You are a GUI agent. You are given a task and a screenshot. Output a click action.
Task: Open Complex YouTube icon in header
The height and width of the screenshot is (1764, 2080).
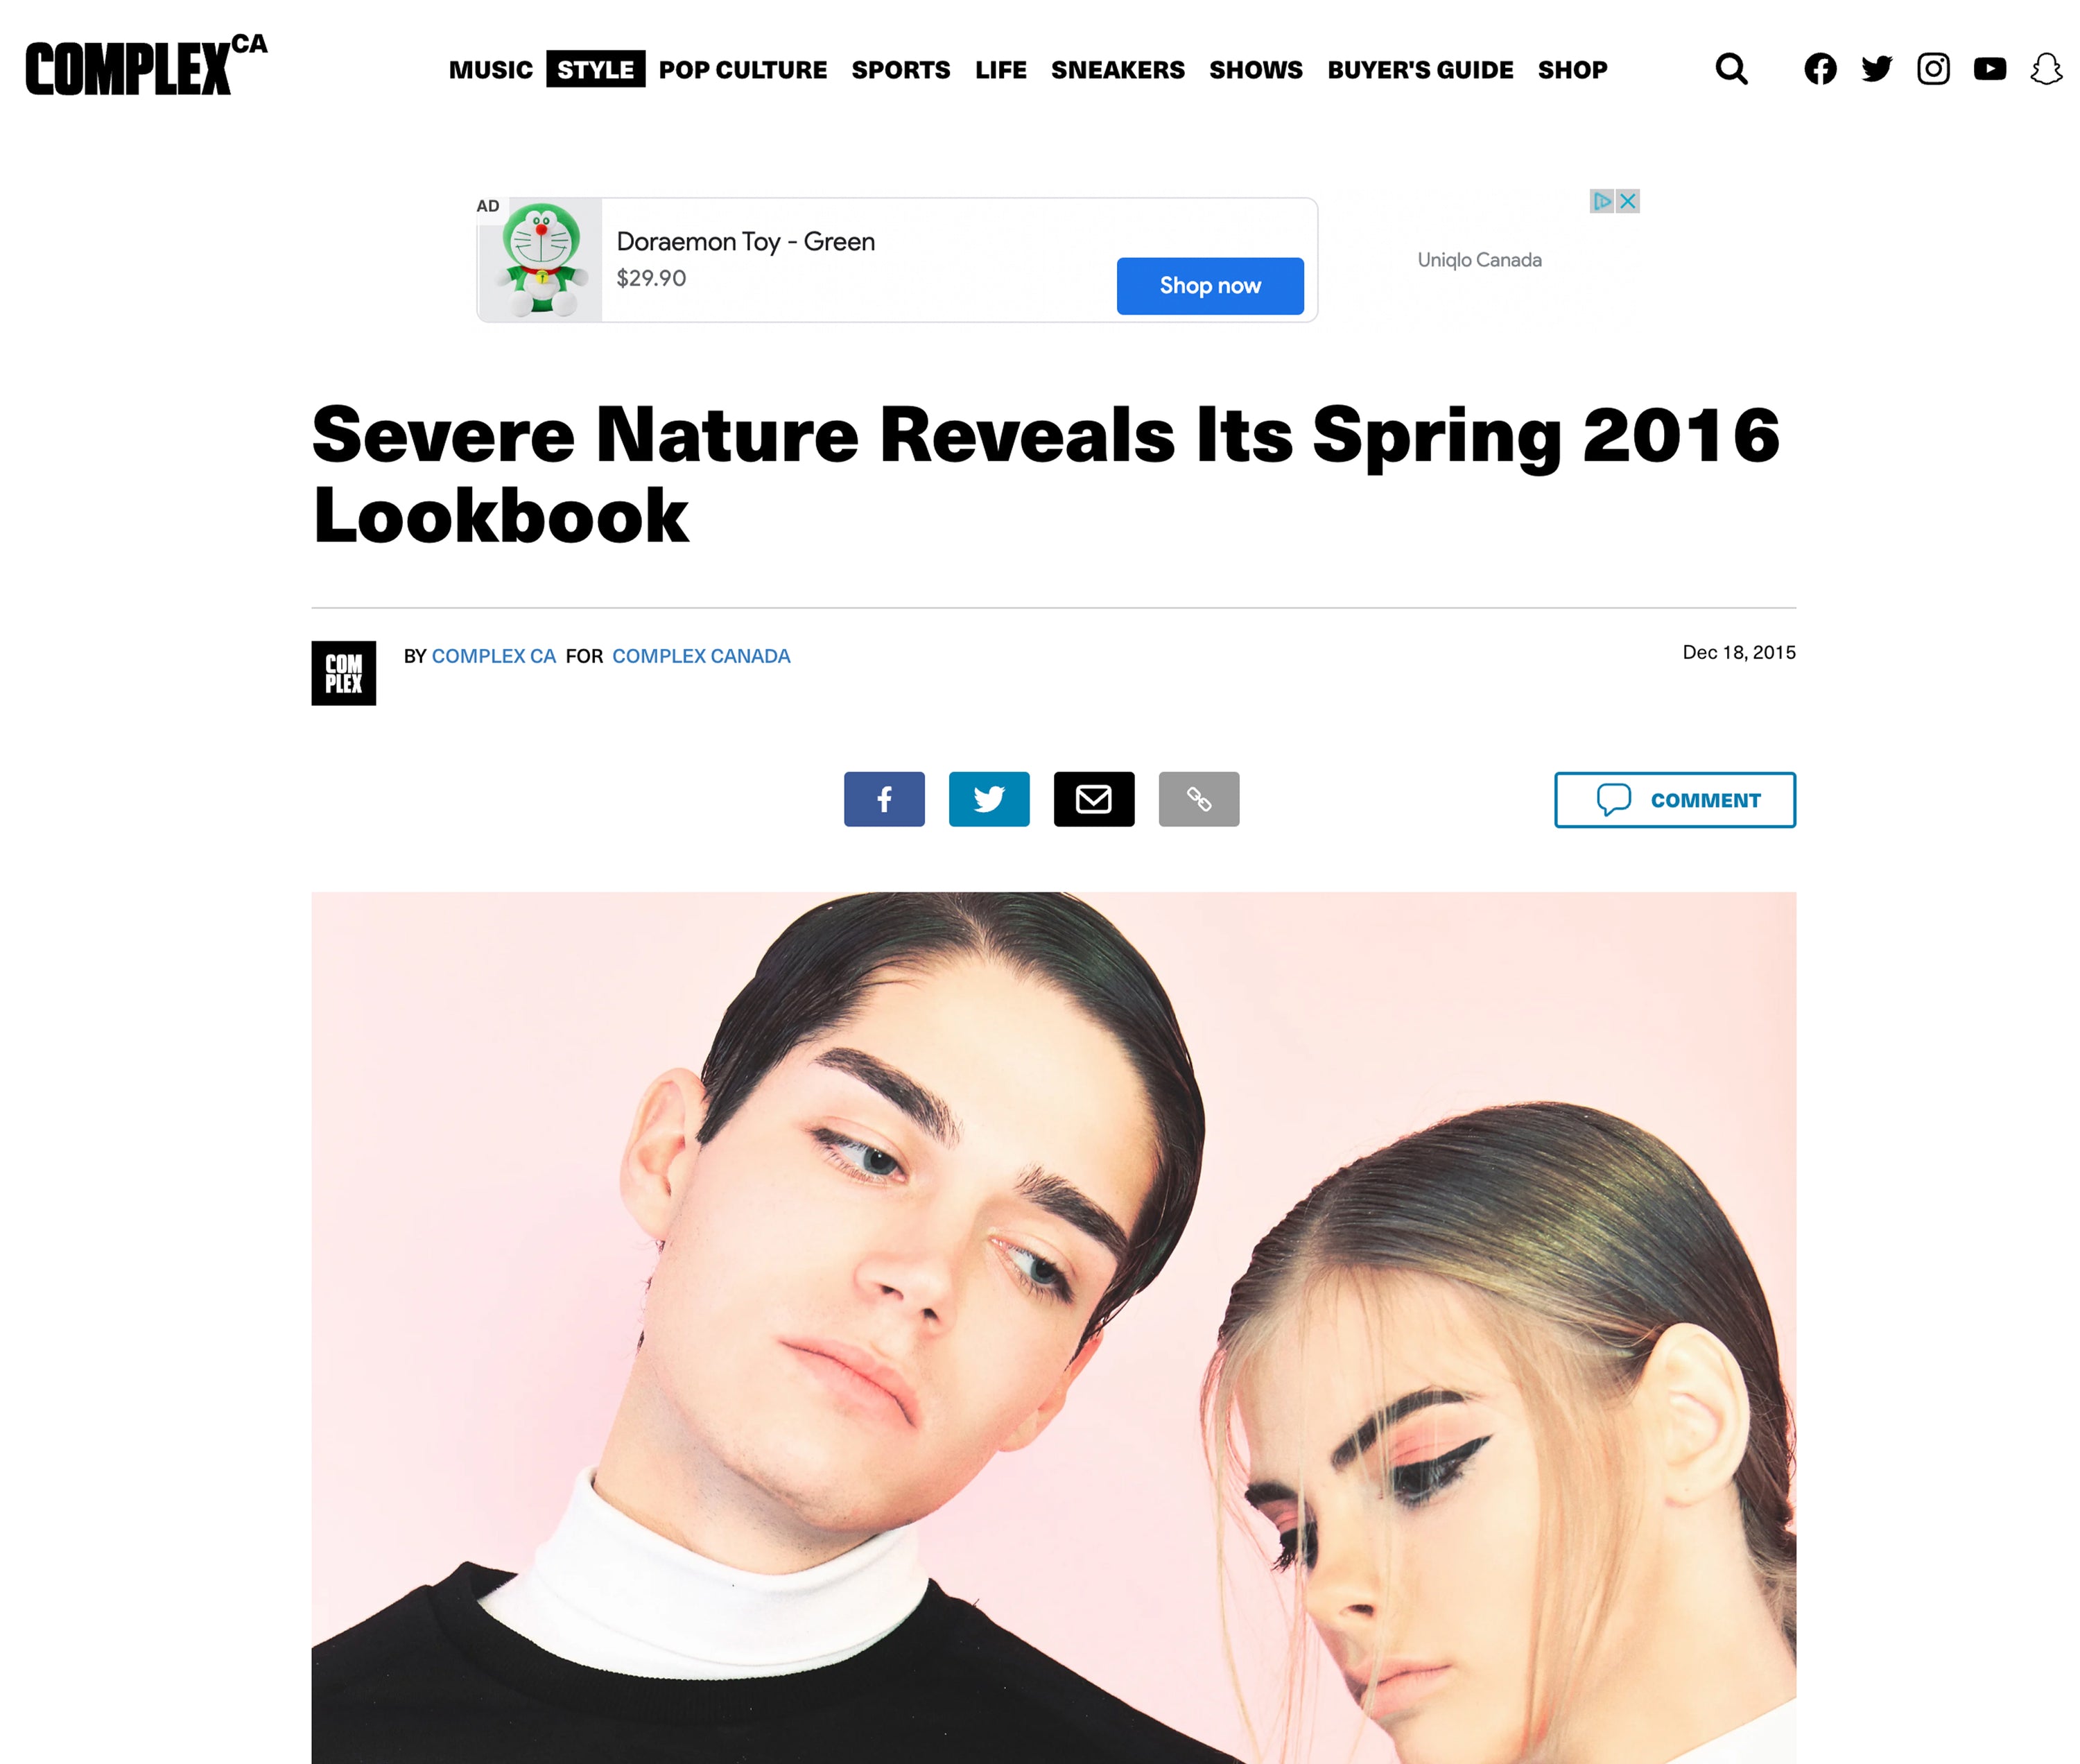tap(1989, 69)
